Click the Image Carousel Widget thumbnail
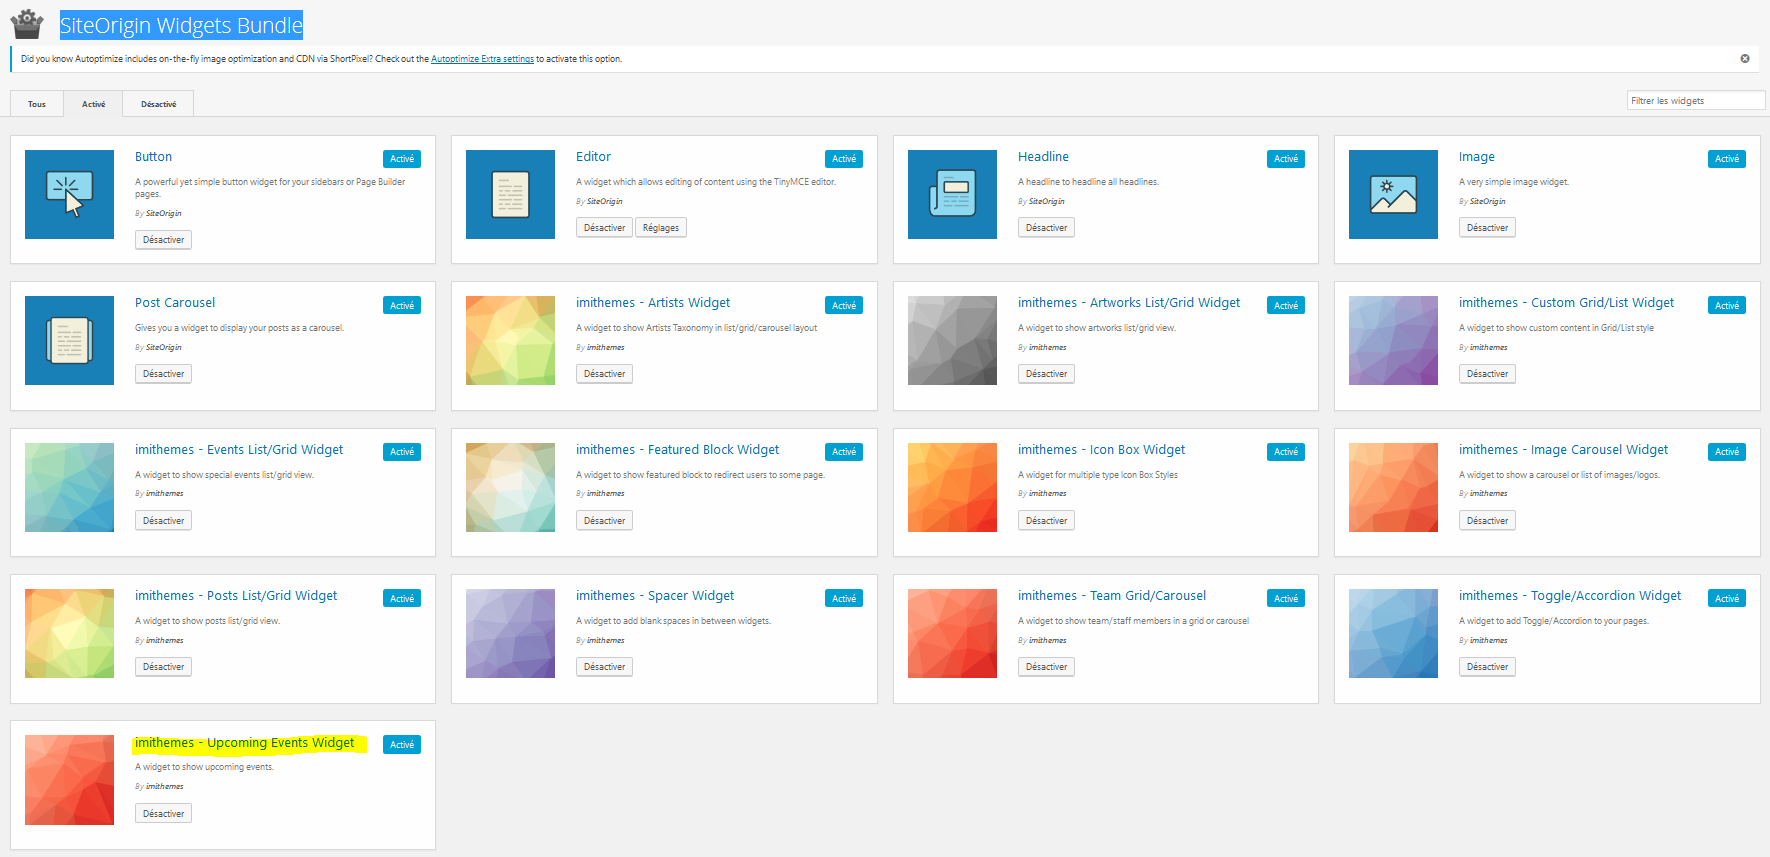1770x857 pixels. click(x=1393, y=487)
